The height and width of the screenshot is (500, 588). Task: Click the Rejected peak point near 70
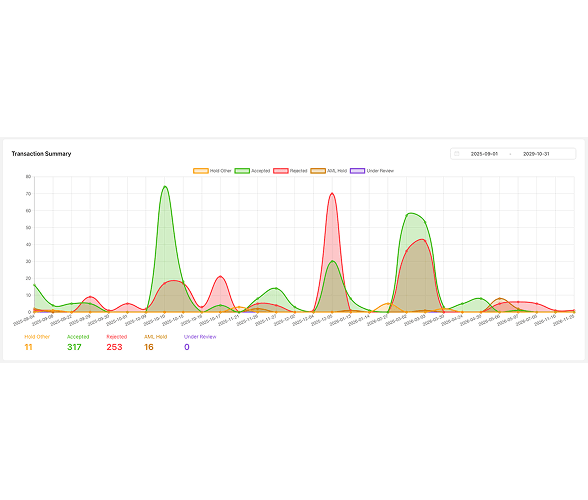(332, 194)
